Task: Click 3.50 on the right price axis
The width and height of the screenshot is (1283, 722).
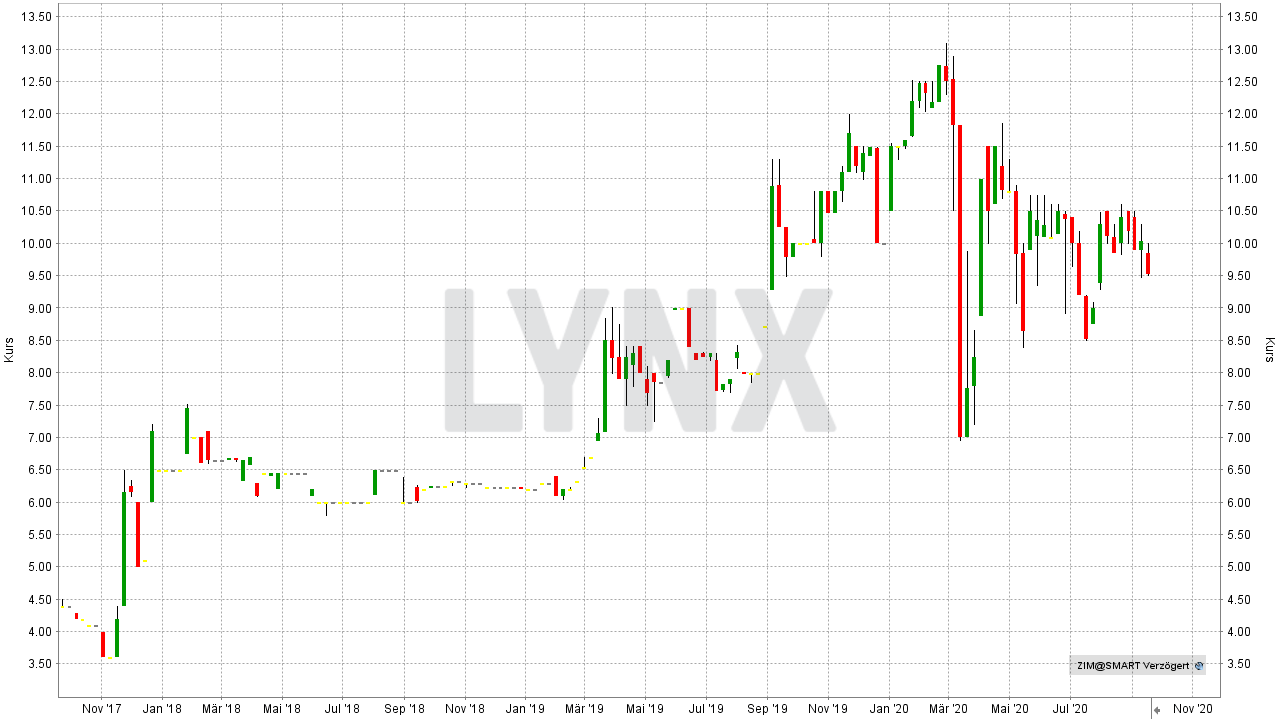Action: click(x=1240, y=664)
